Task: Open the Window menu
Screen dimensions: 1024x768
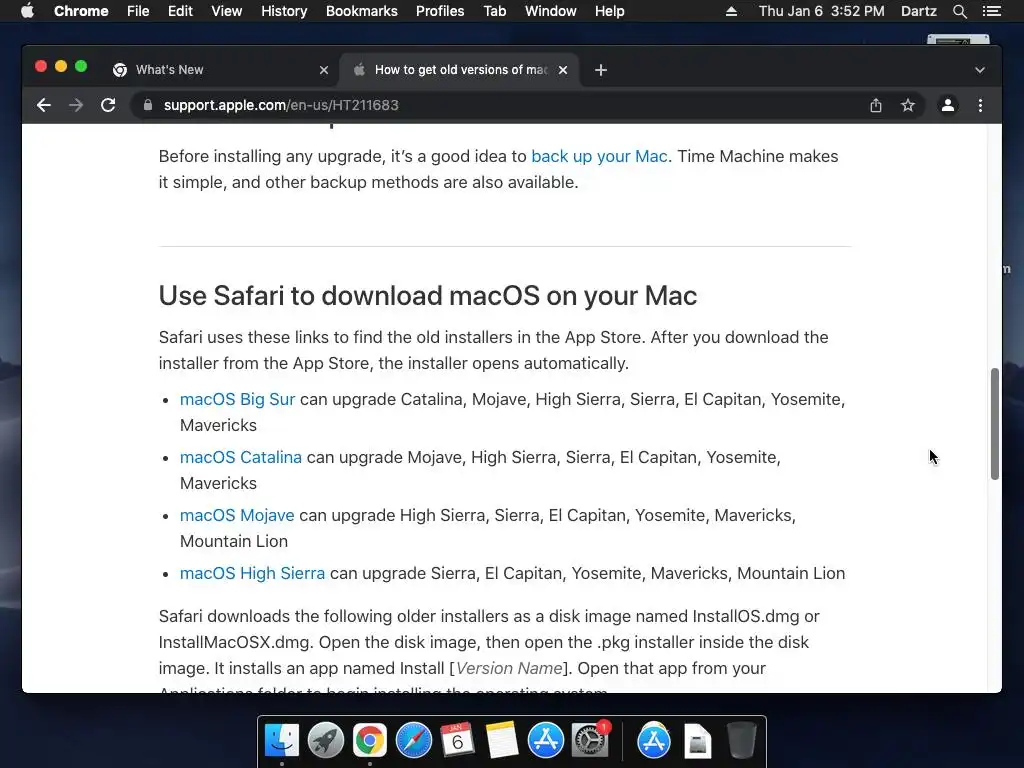Action: tap(551, 11)
